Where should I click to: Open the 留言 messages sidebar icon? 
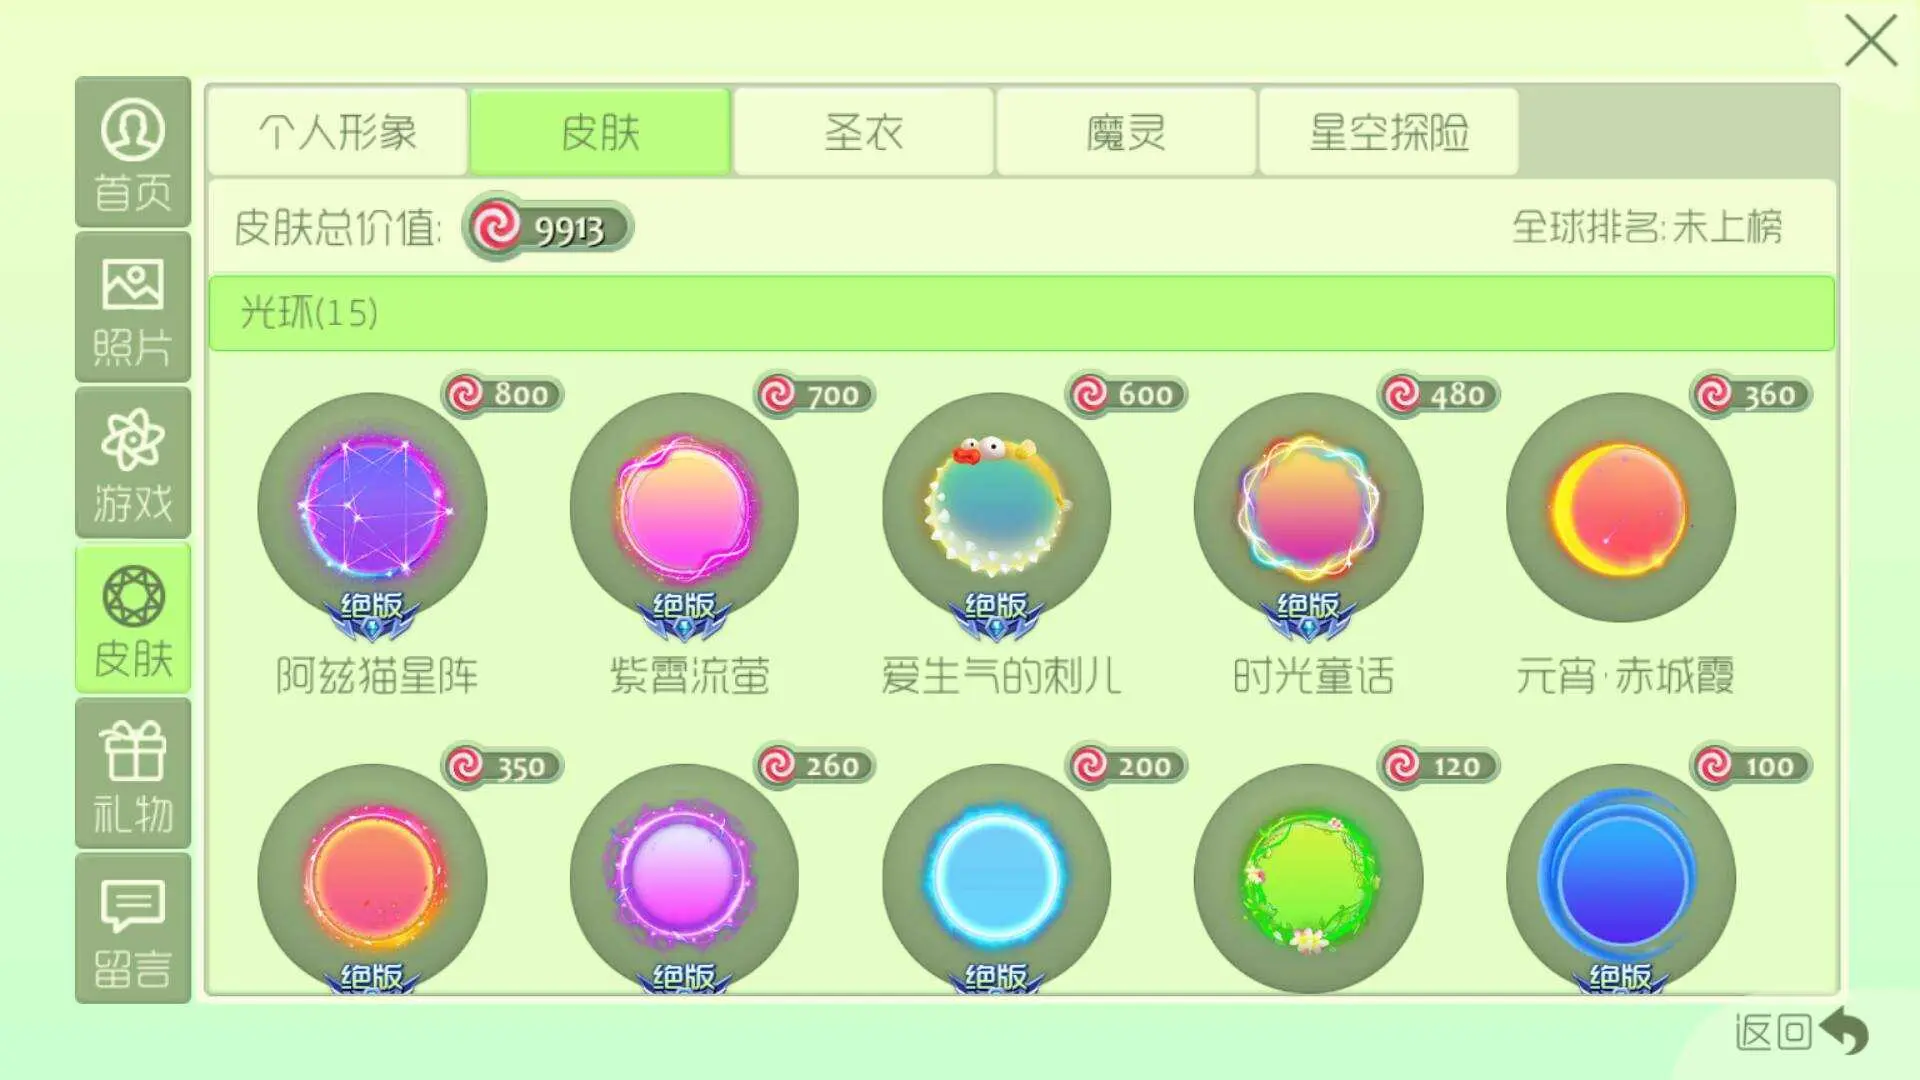point(133,929)
